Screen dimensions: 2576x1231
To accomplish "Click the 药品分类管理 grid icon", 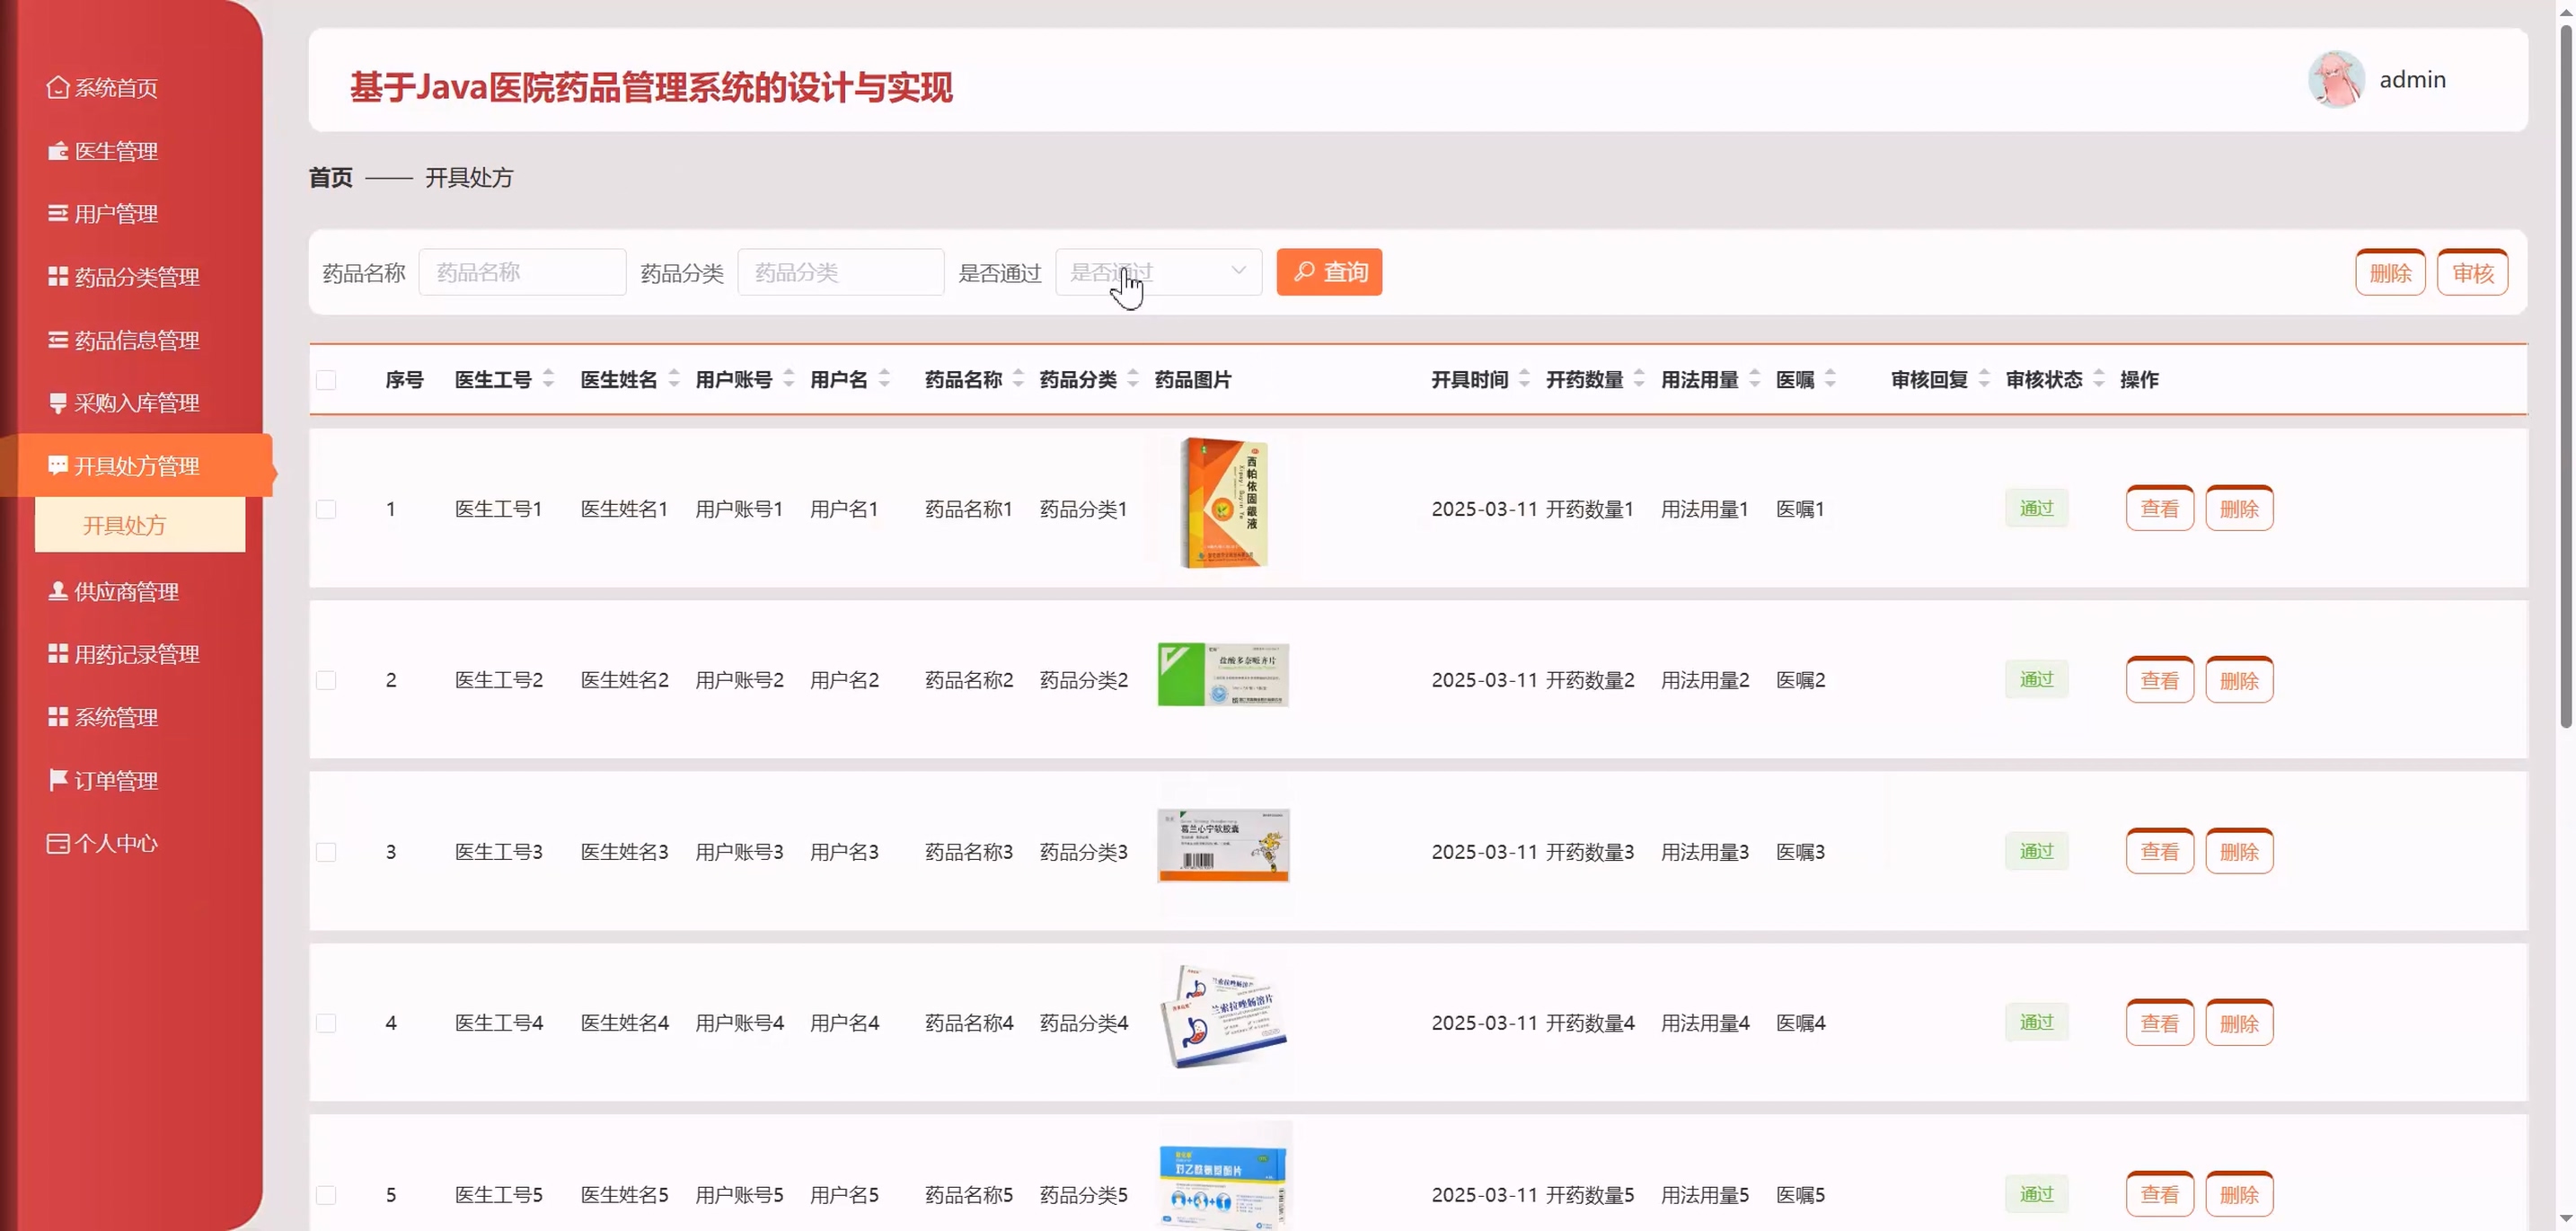I will [x=57, y=277].
